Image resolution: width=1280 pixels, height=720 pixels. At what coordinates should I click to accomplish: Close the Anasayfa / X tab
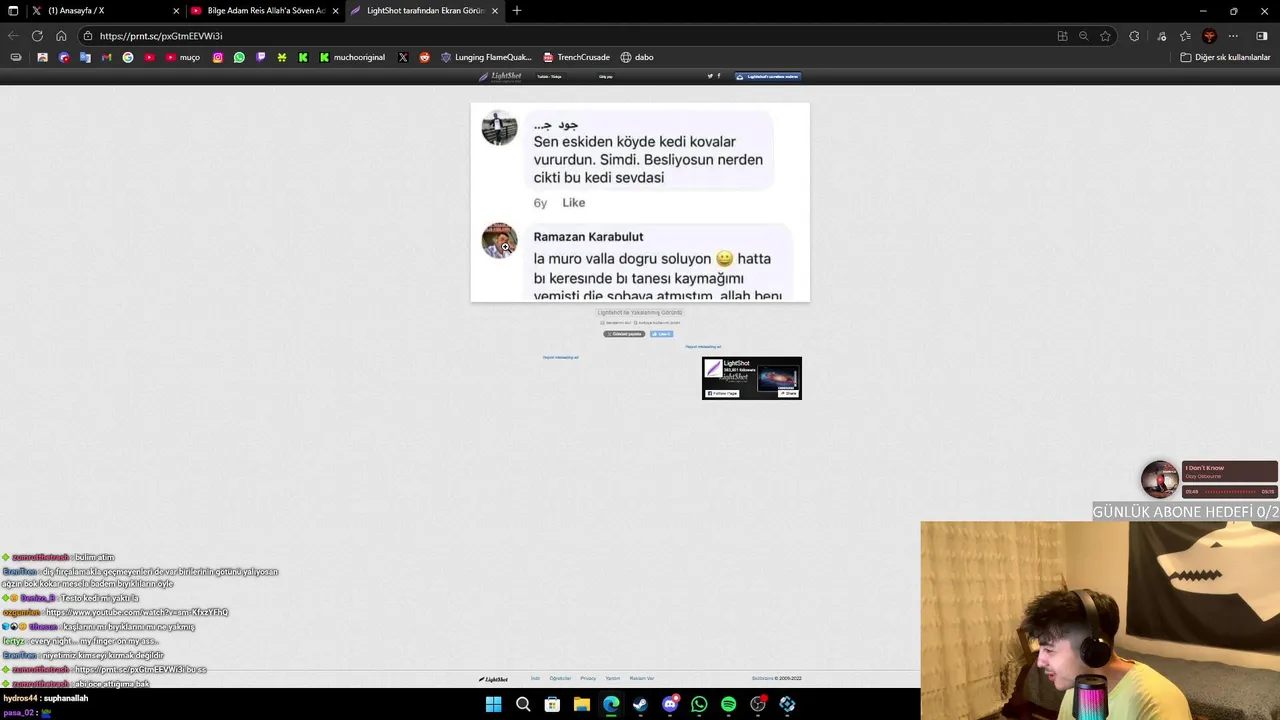tap(176, 11)
